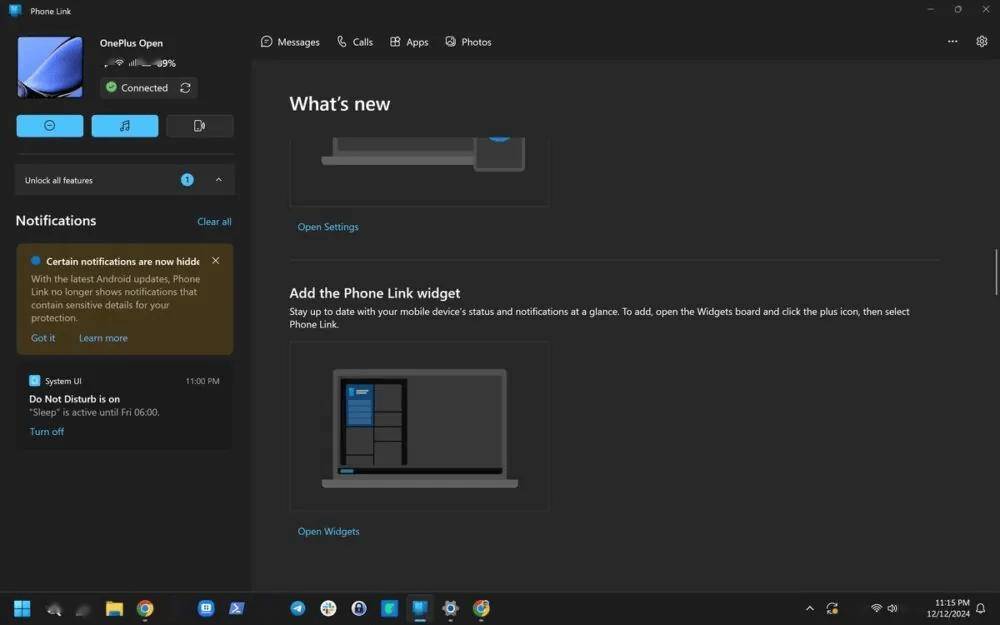Screen dimensions: 1000x625
Task: Click the Open Widgets link
Action: point(328,532)
